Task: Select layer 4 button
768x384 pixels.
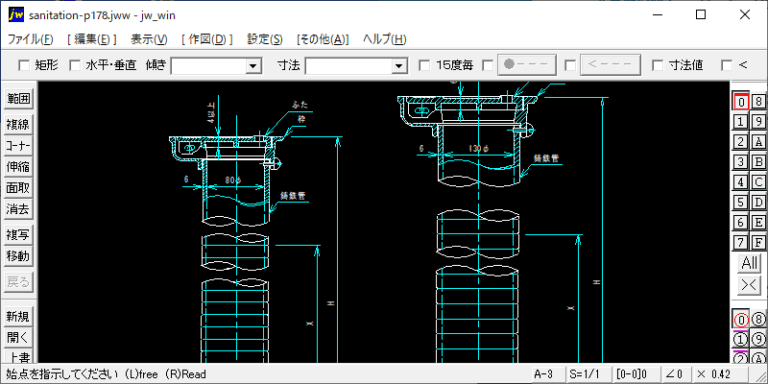Action: click(x=741, y=182)
